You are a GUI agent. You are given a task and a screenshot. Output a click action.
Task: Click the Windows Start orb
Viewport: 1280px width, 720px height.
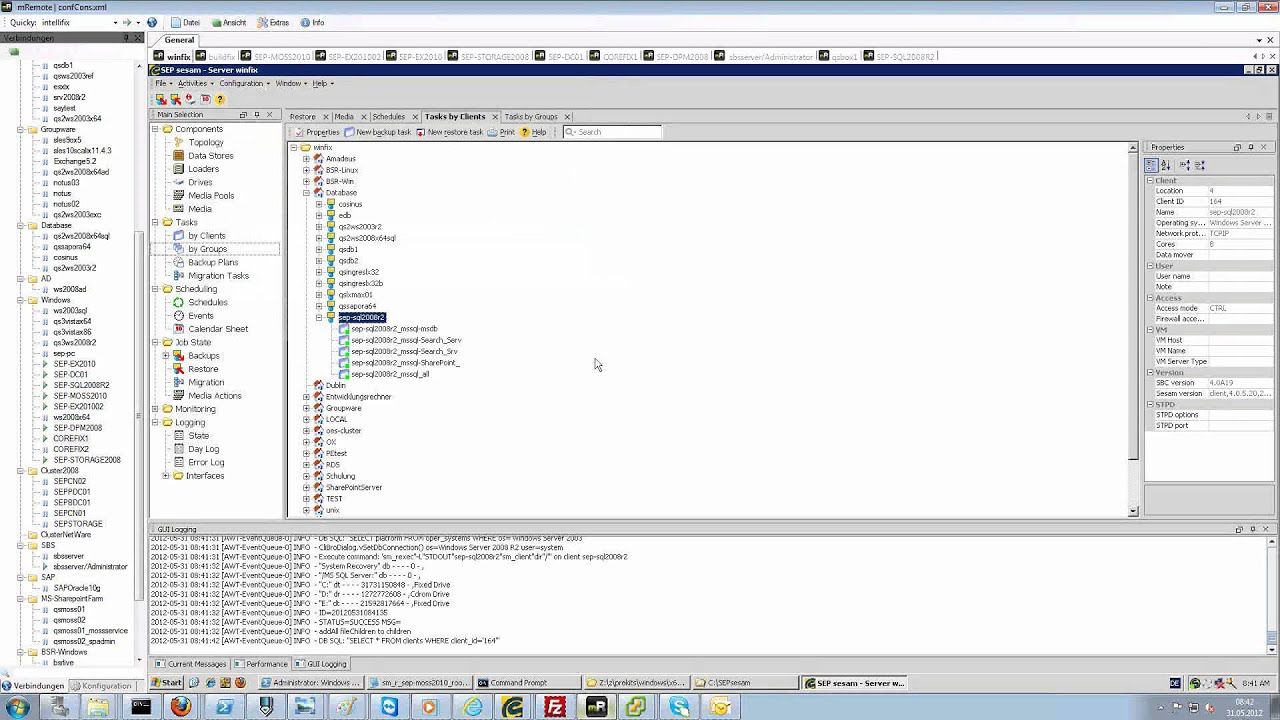point(17,707)
